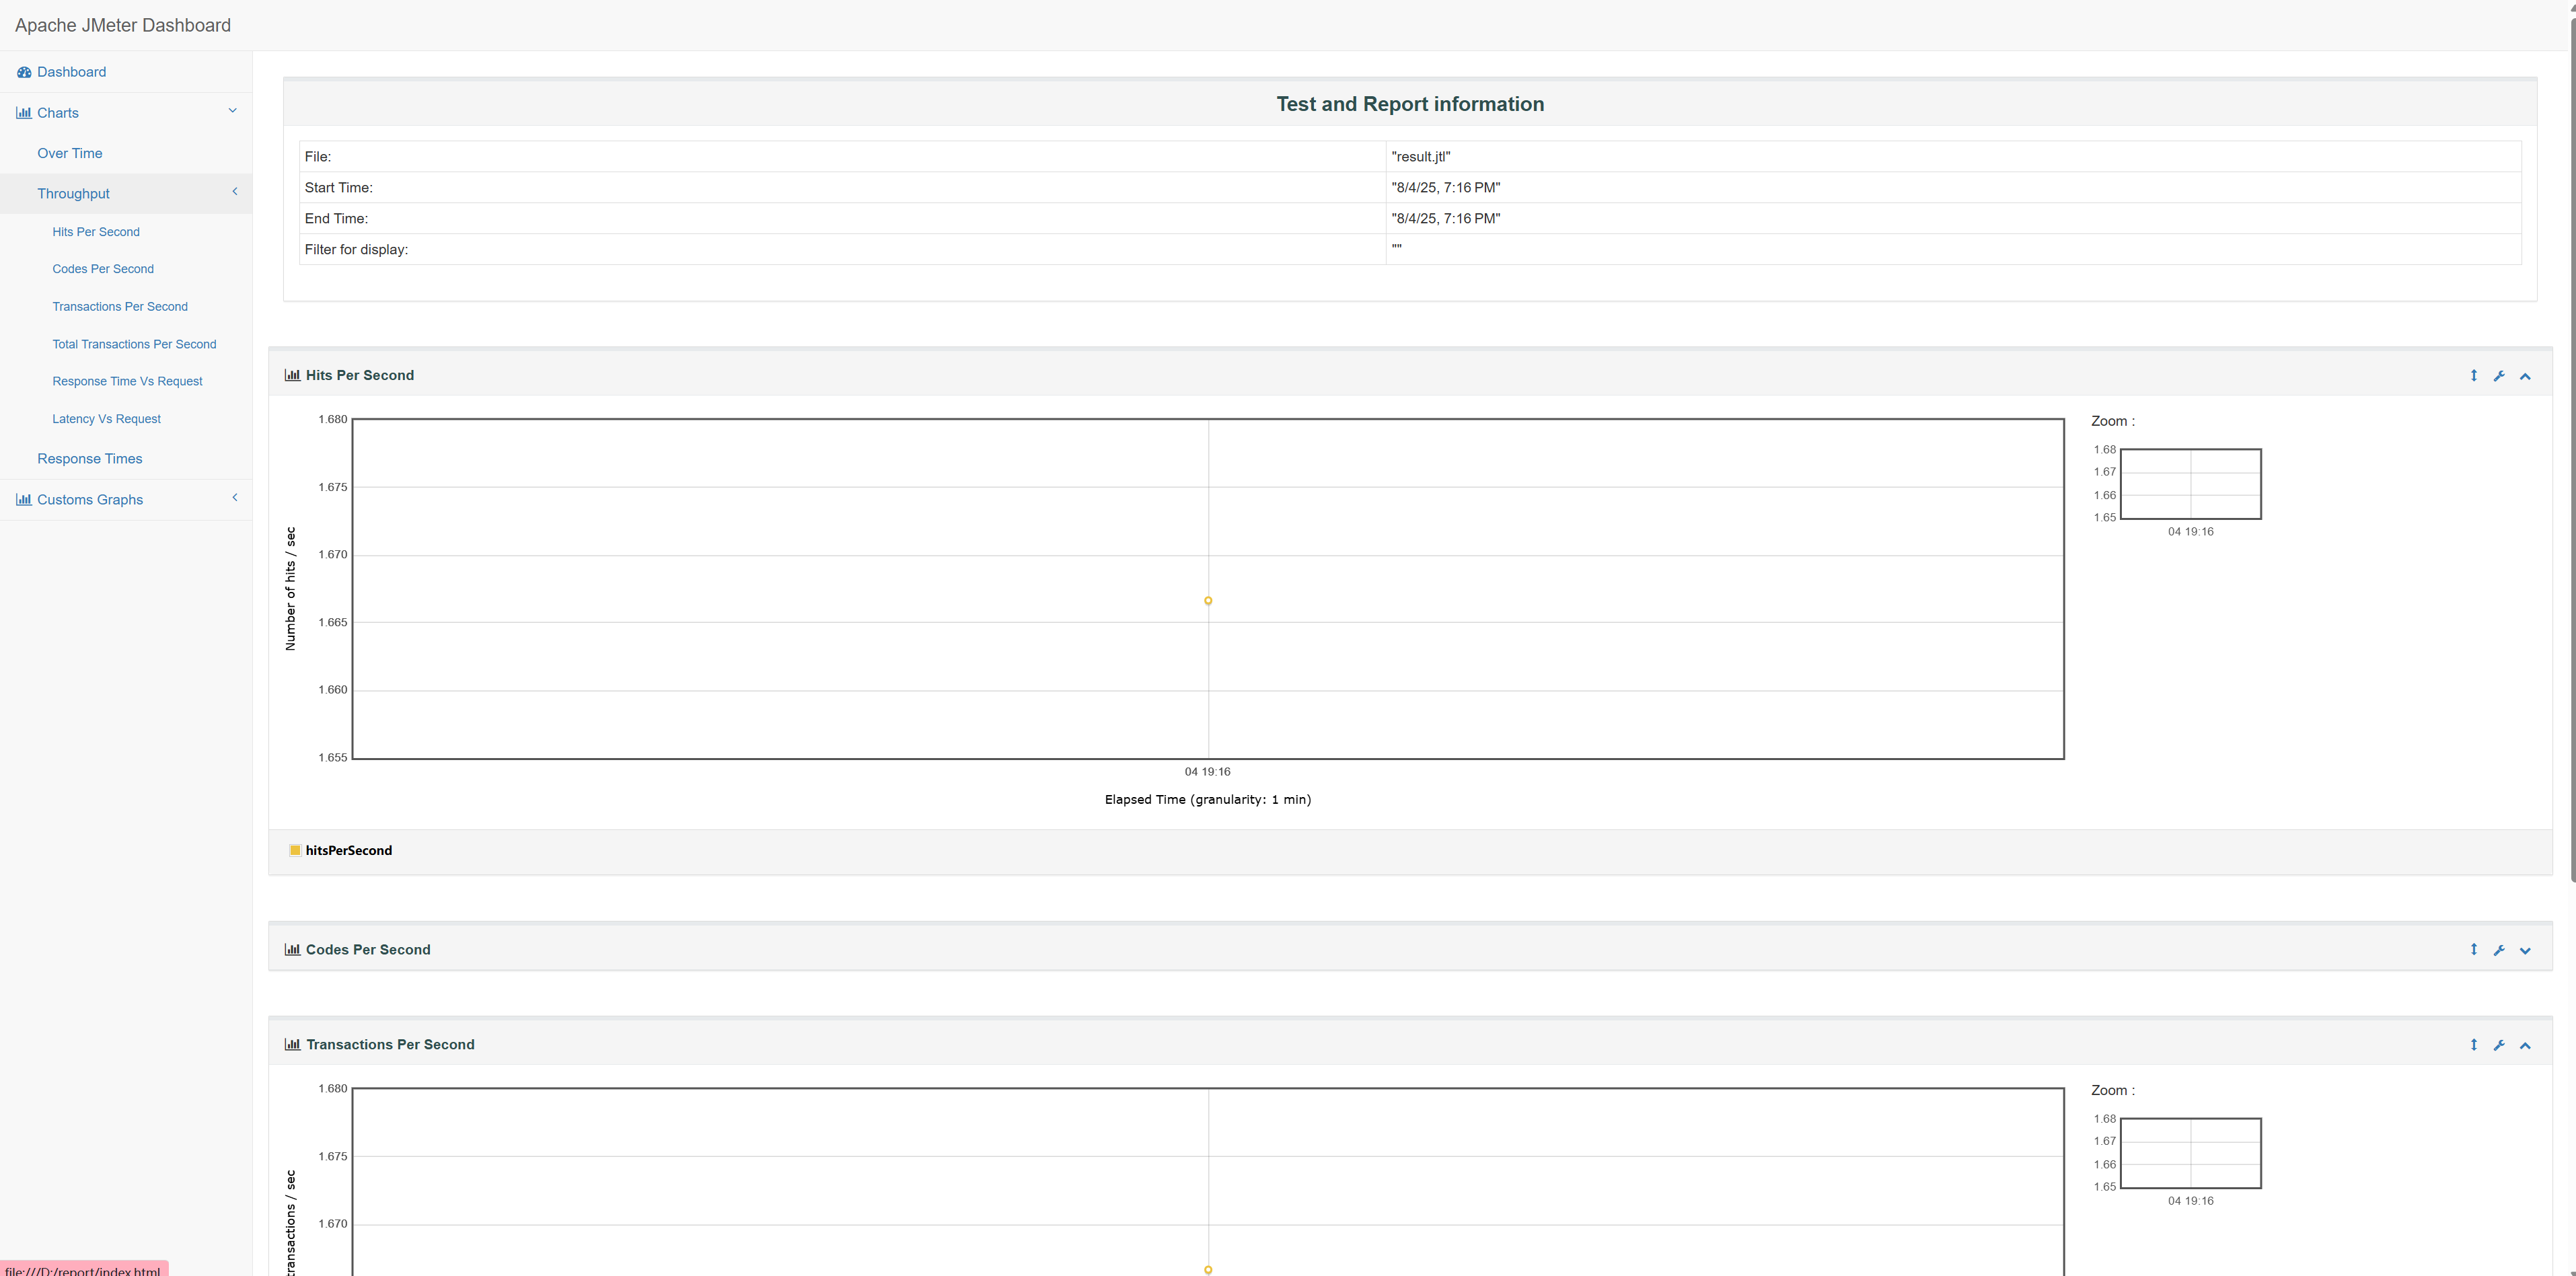The width and height of the screenshot is (2576, 1276).
Task: Open wrench settings for Transactions Per Second
Action: (2499, 1045)
